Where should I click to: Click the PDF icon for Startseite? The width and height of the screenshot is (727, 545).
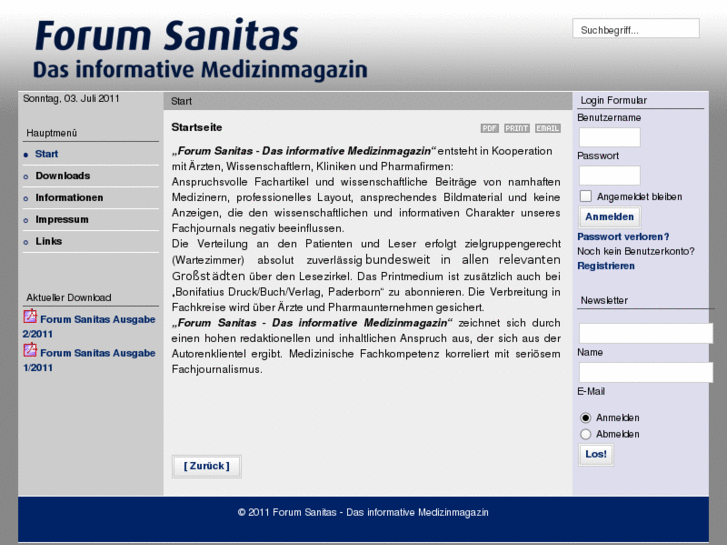490,128
